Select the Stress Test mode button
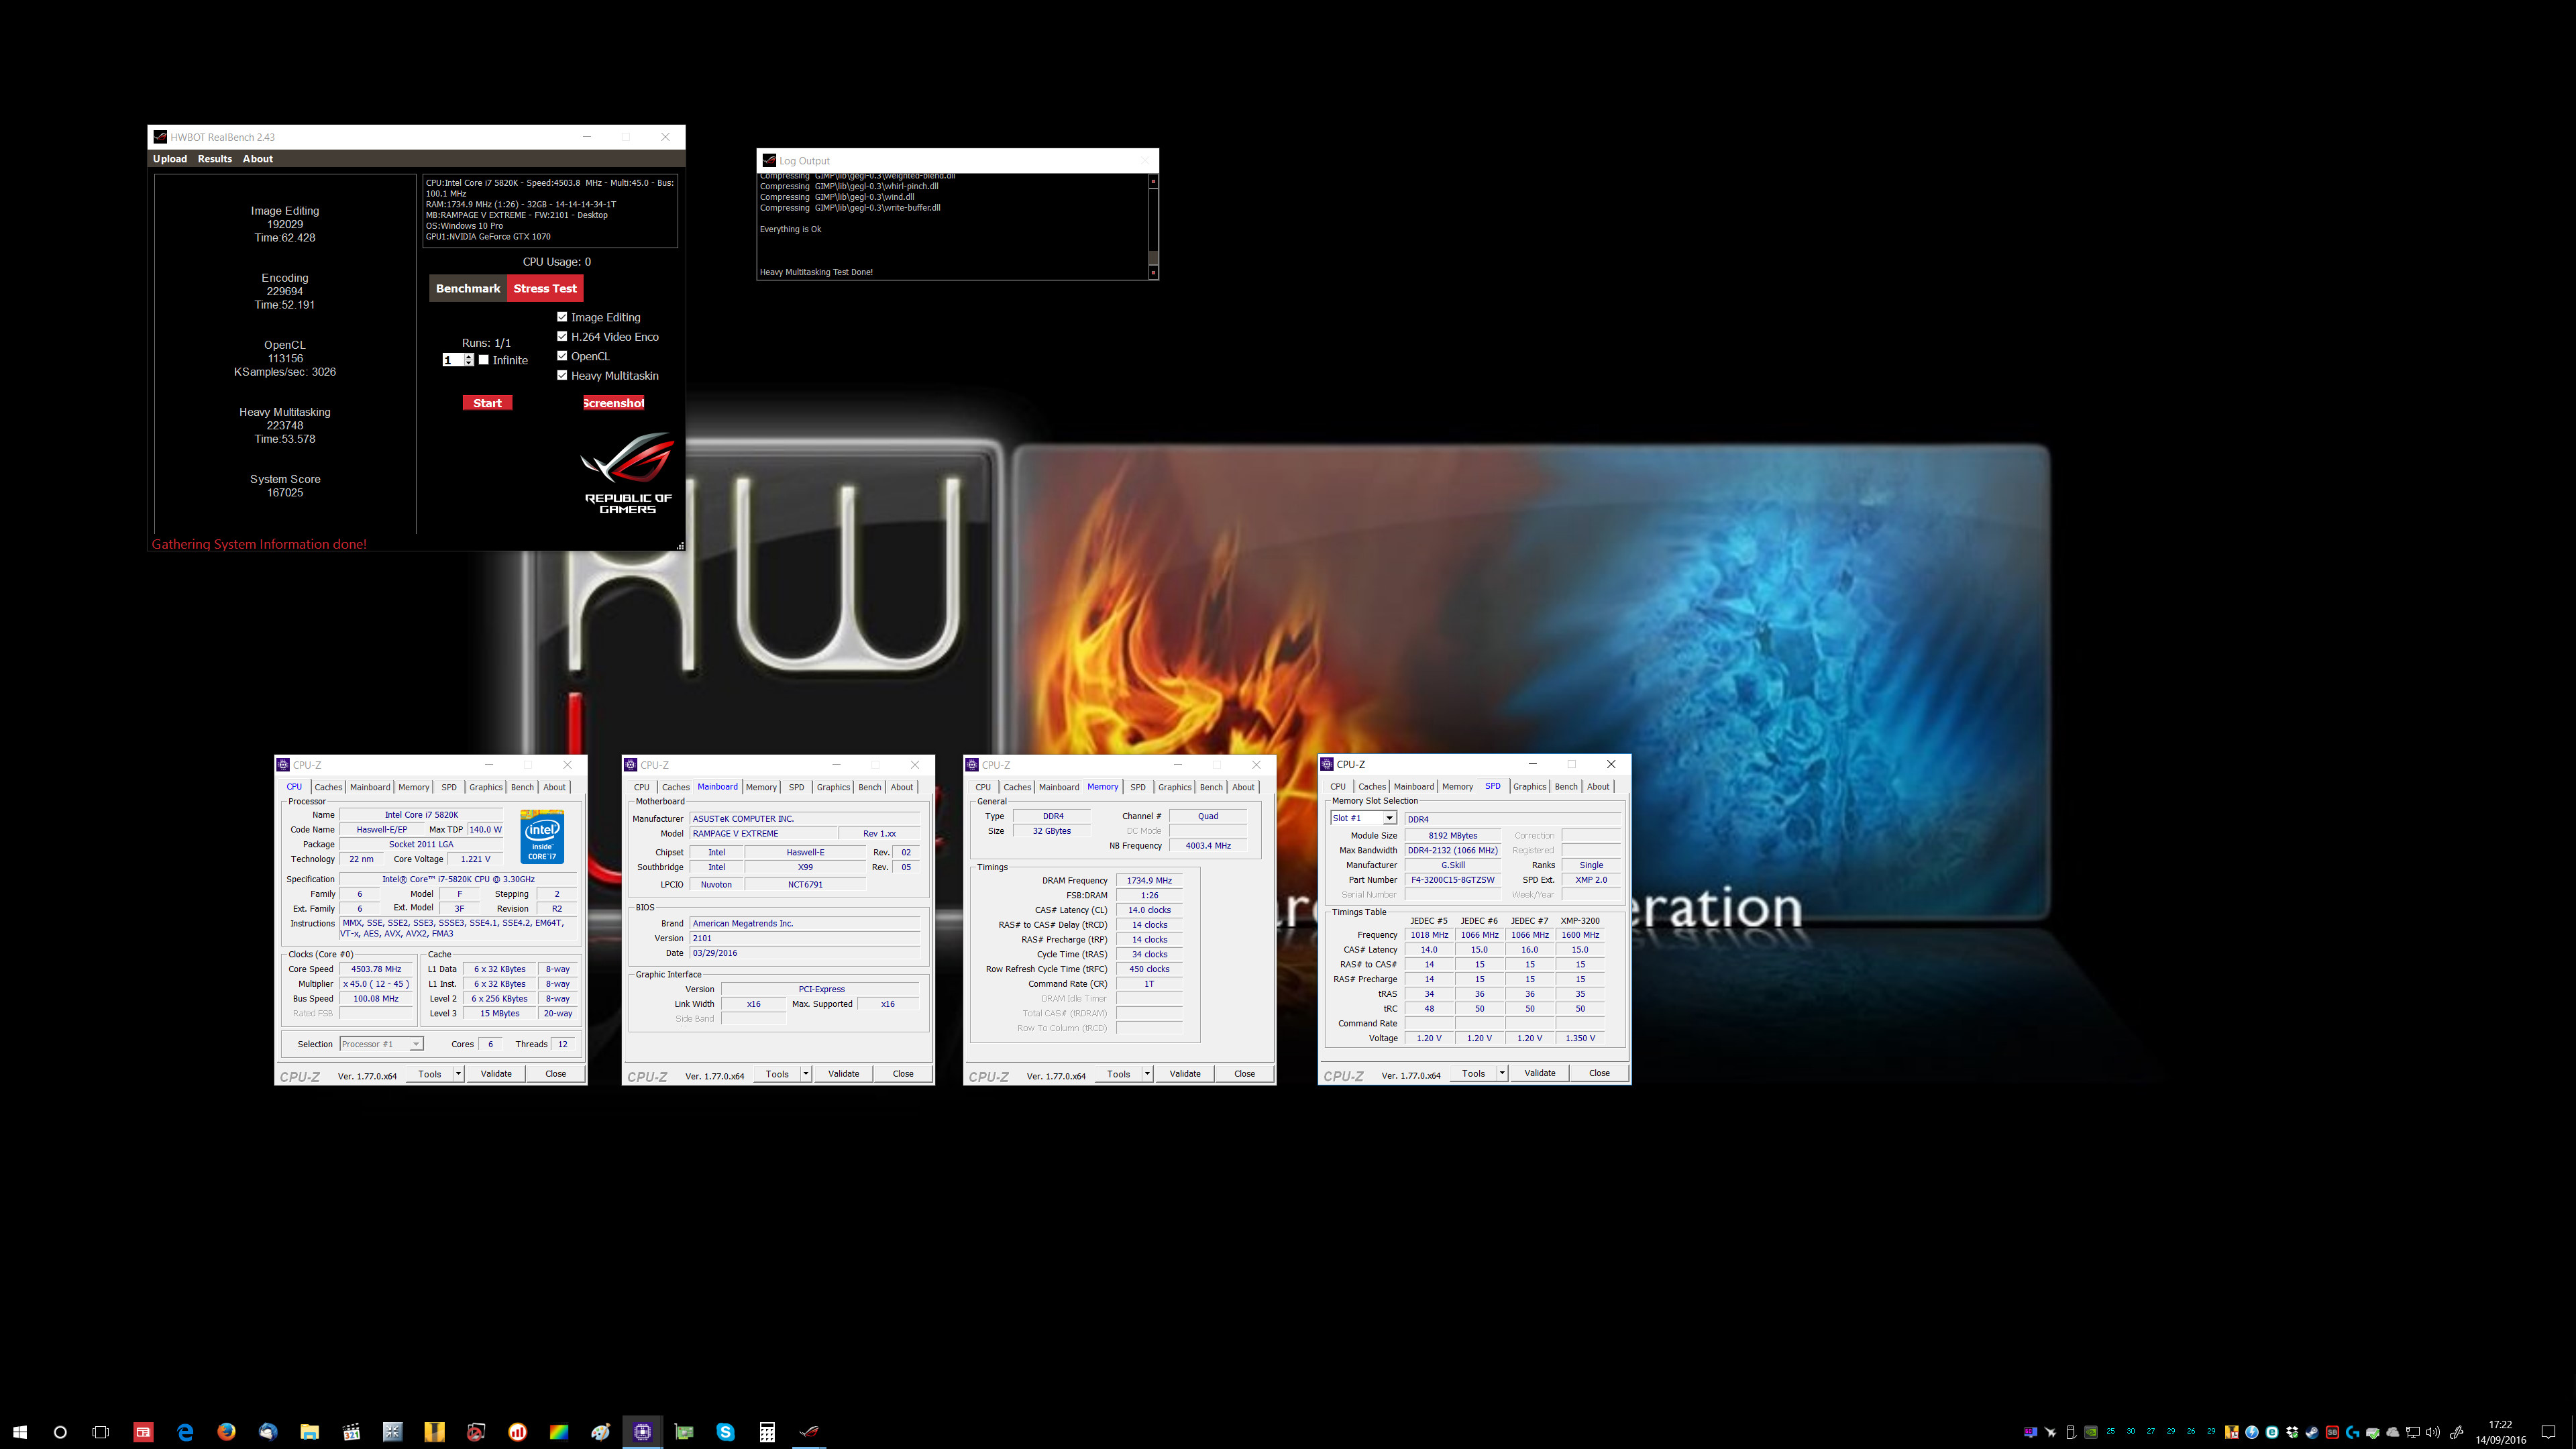Image resolution: width=2576 pixels, height=1449 pixels. pyautogui.click(x=545, y=288)
